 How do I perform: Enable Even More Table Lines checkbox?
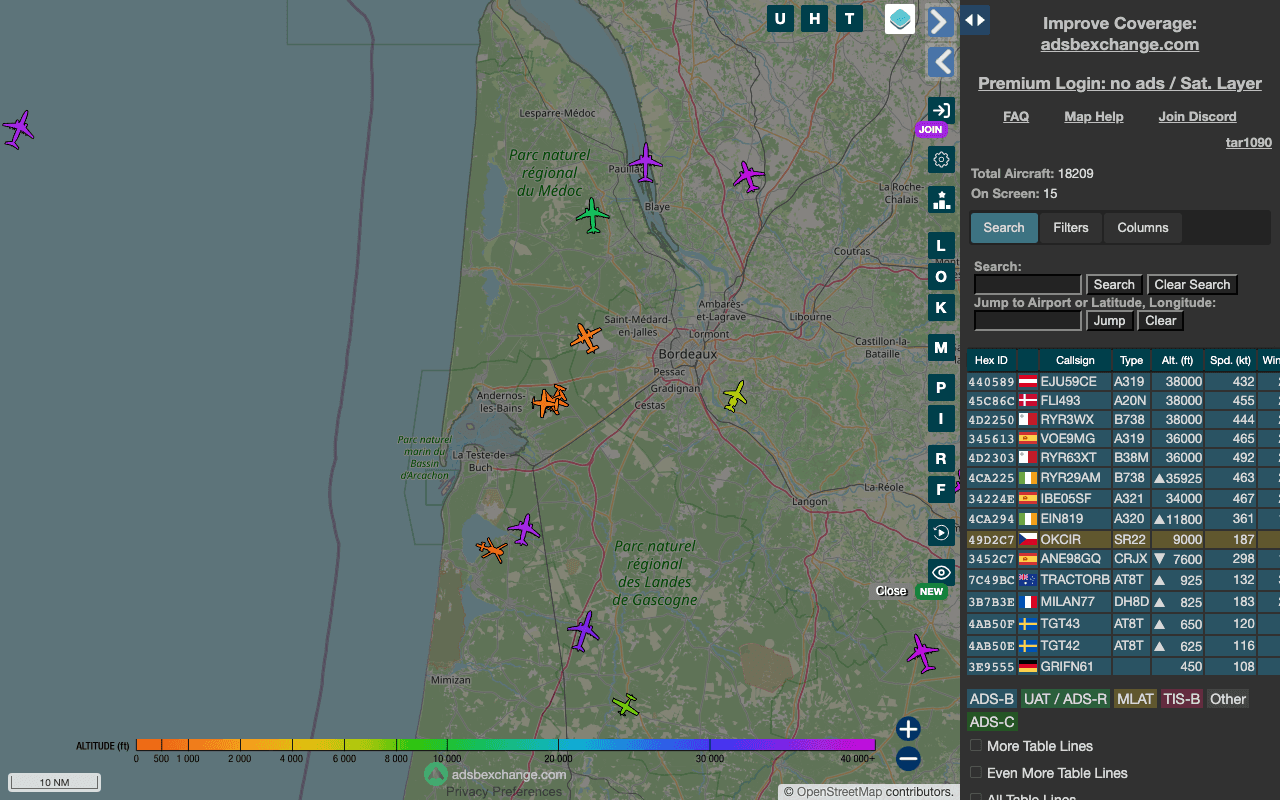point(976,773)
